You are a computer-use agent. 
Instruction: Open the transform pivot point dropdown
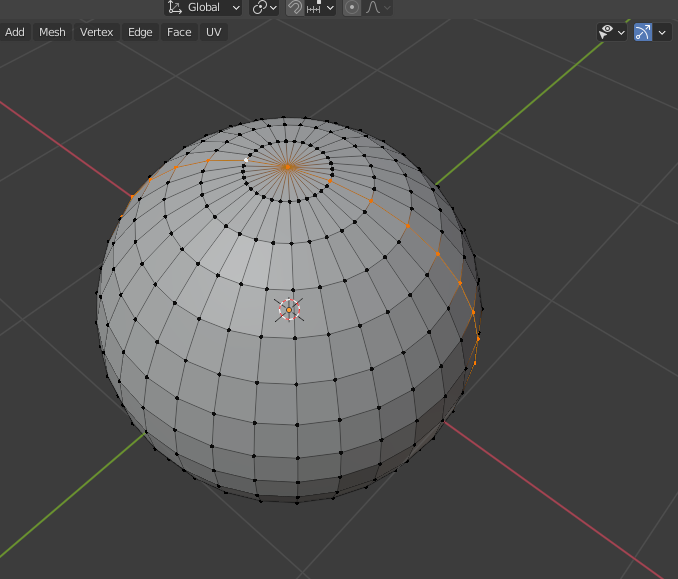point(264,7)
